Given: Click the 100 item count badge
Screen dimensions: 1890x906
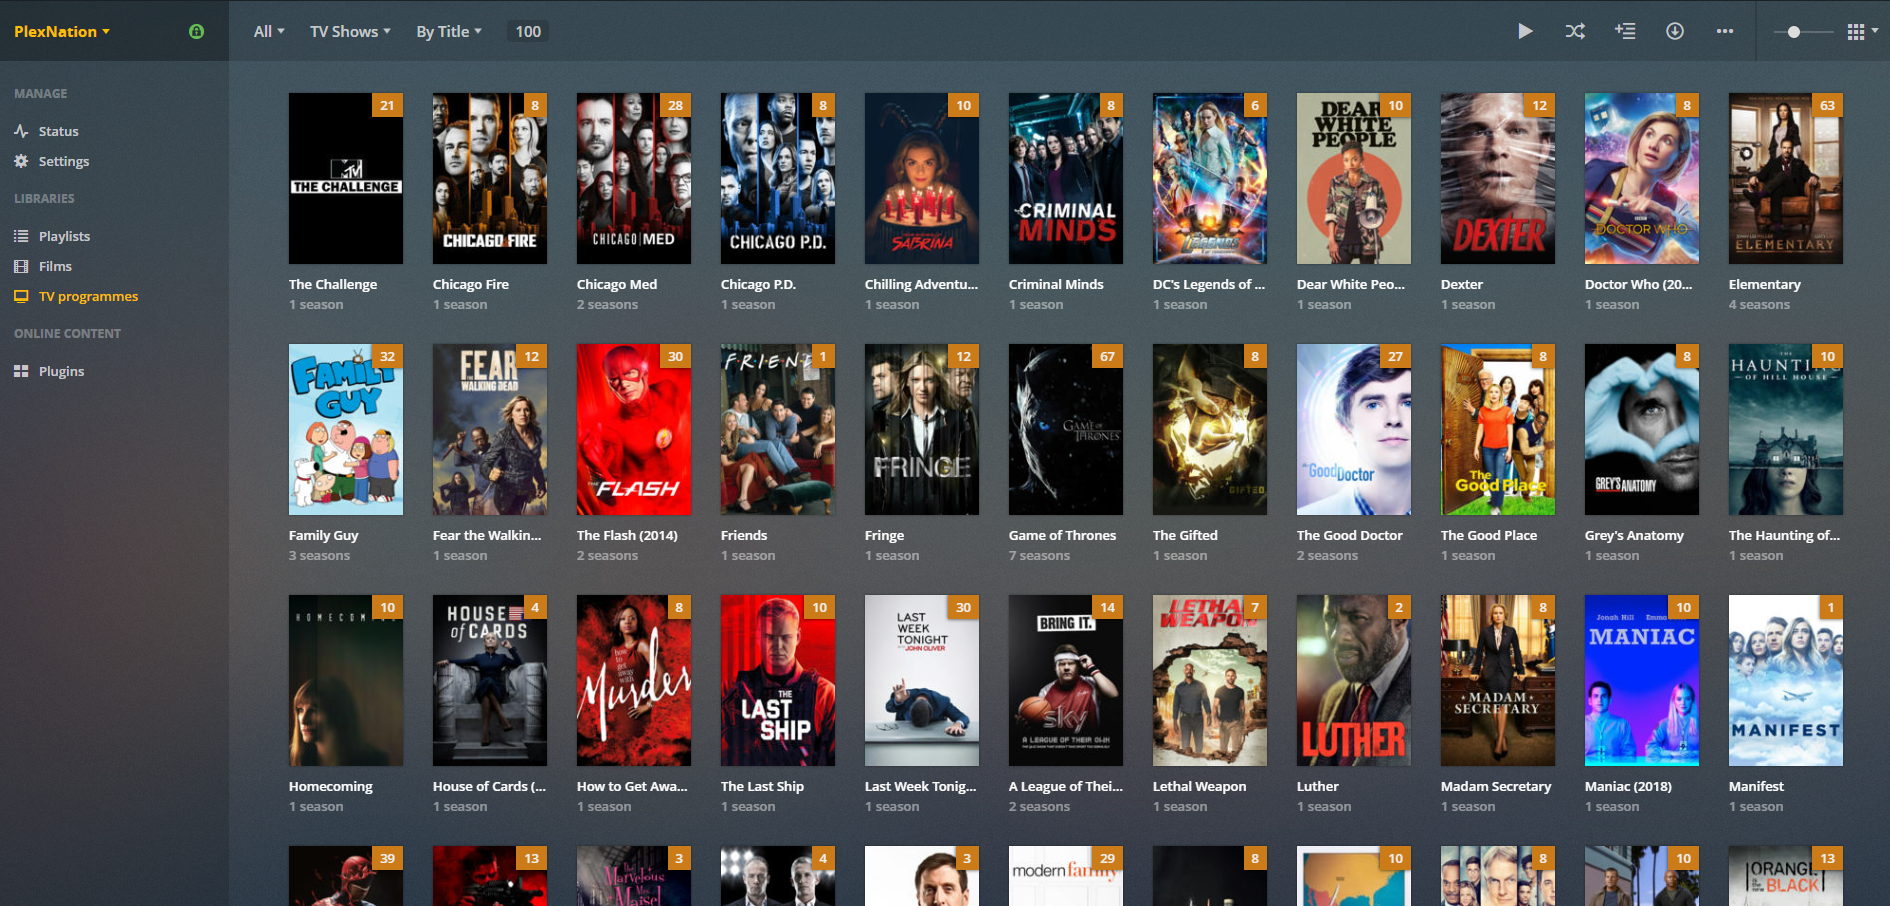Looking at the screenshot, I should click(528, 31).
